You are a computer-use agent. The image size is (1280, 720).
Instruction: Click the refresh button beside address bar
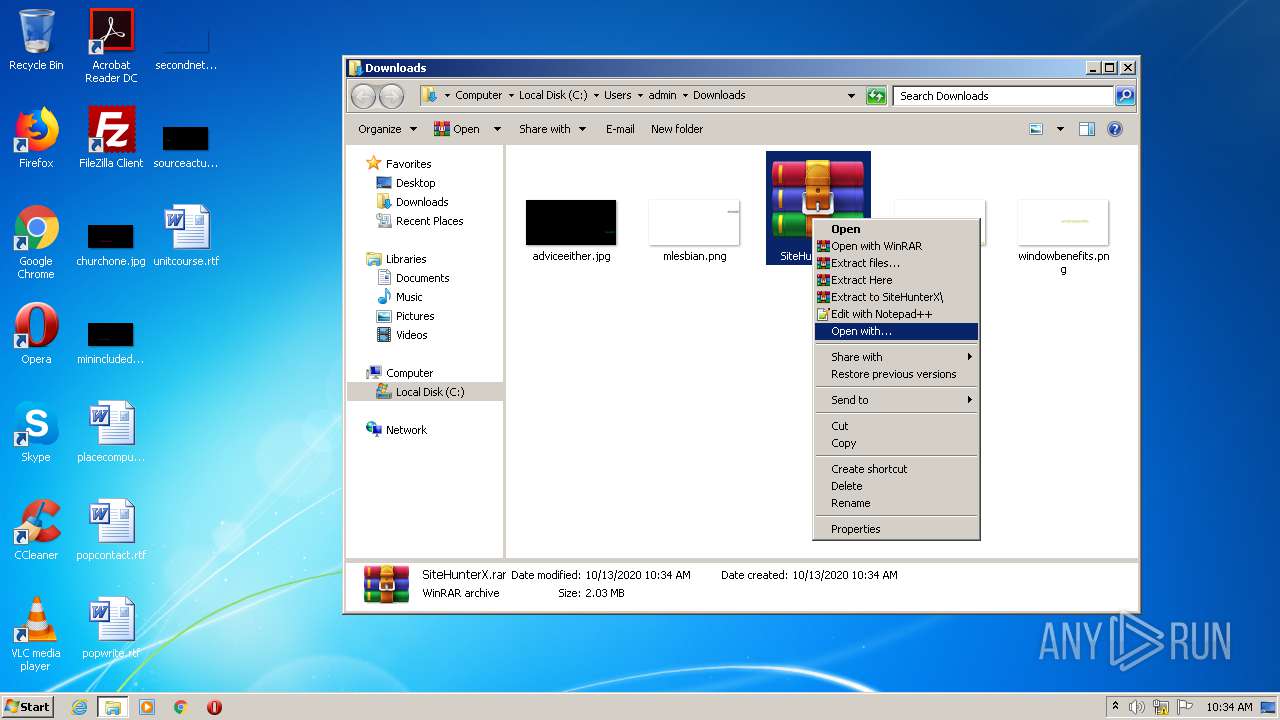pos(876,96)
